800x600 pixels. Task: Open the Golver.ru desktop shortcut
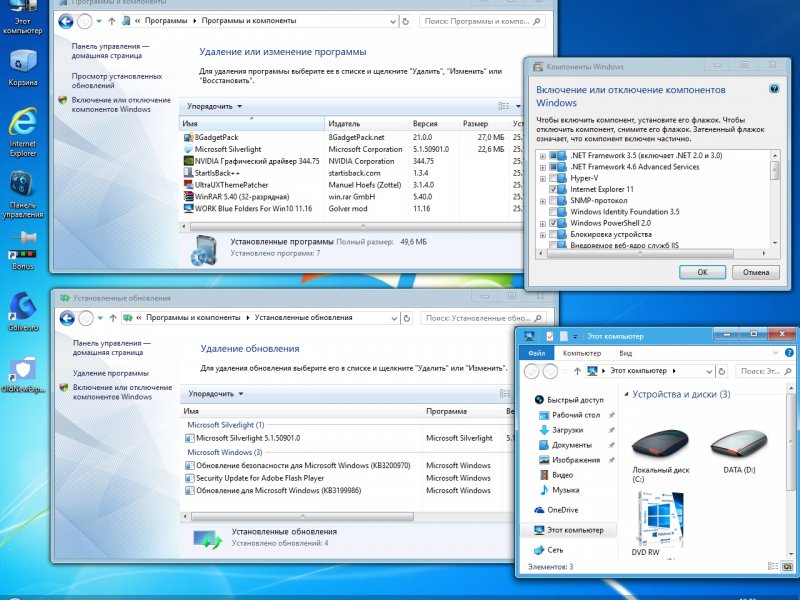point(23,312)
